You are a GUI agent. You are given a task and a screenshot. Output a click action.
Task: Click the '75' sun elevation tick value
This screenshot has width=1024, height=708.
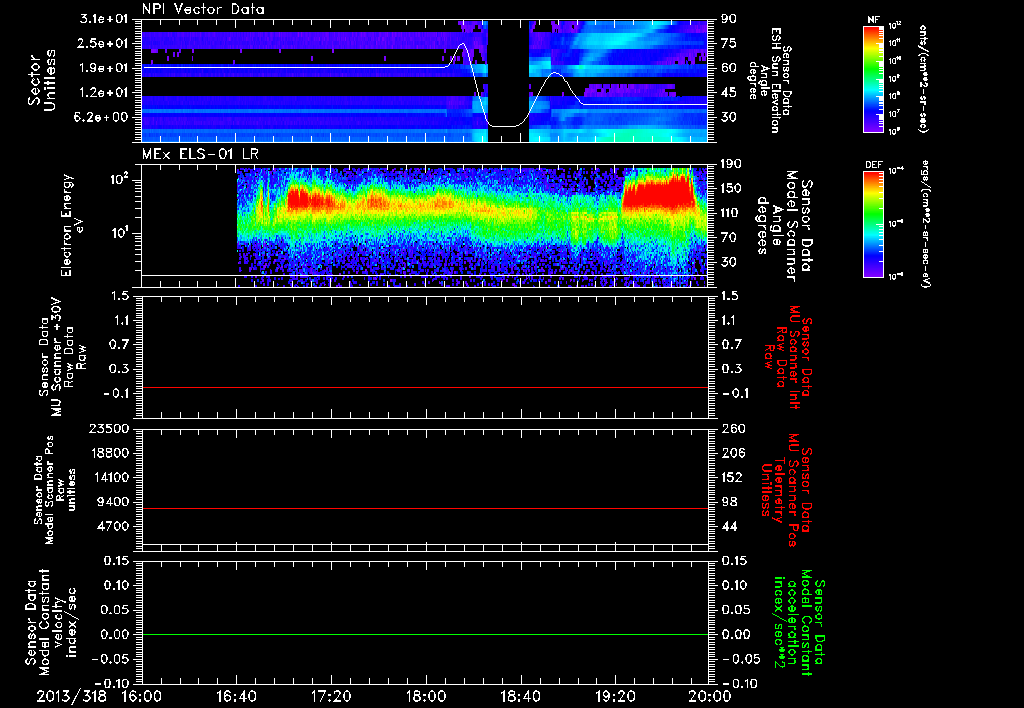(729, 44)
